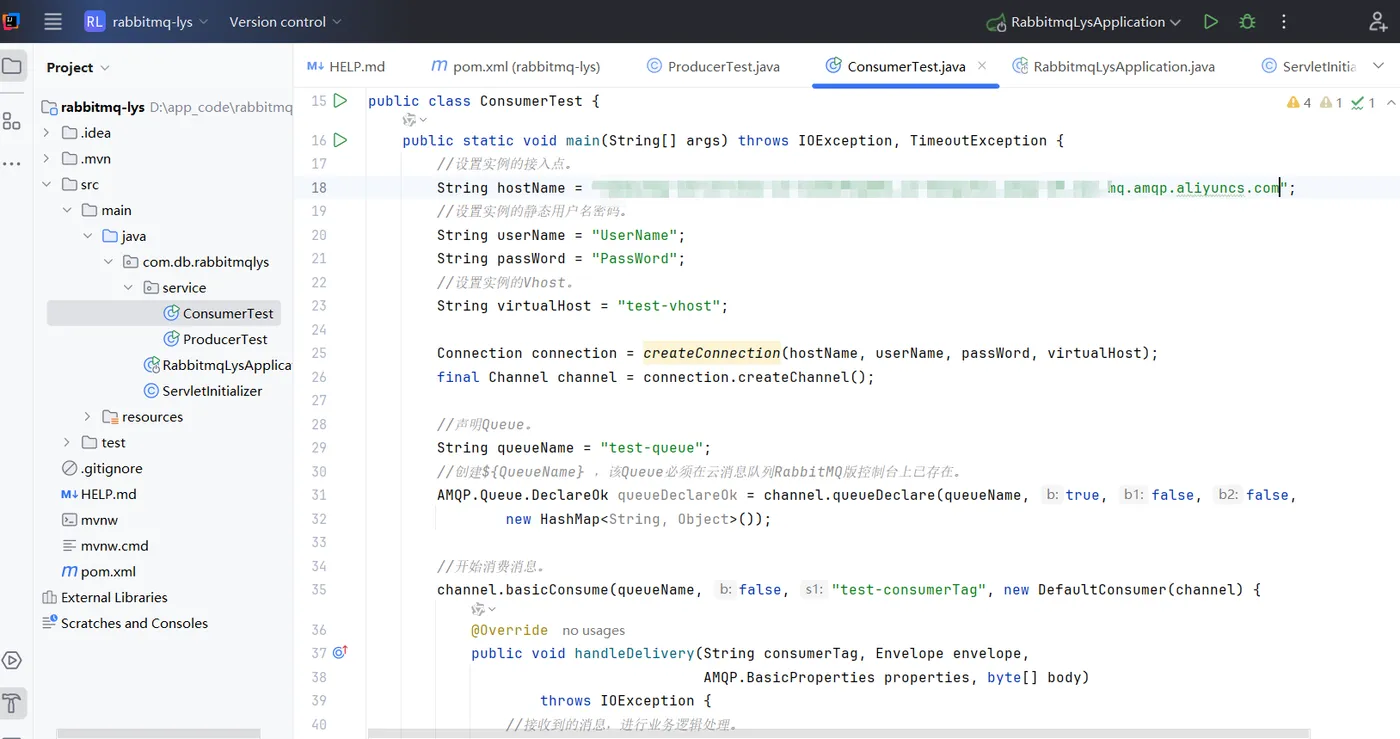Expand the .idea folder
Screen dimensions: 1400x739
coord(46,133)
